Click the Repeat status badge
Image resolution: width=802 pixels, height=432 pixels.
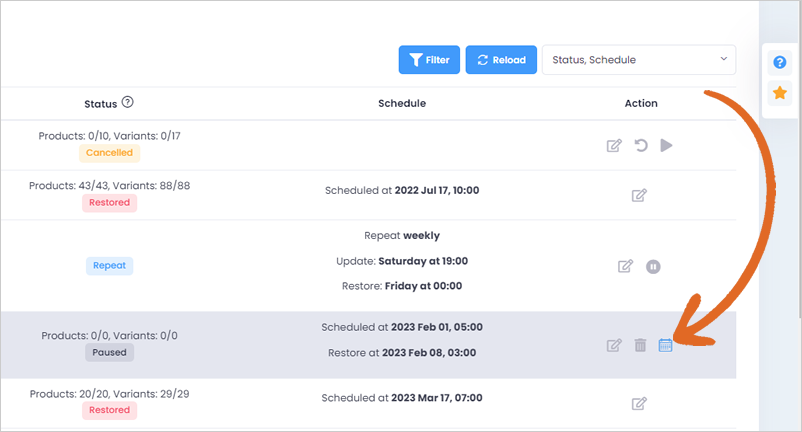(x=109, y=266)
